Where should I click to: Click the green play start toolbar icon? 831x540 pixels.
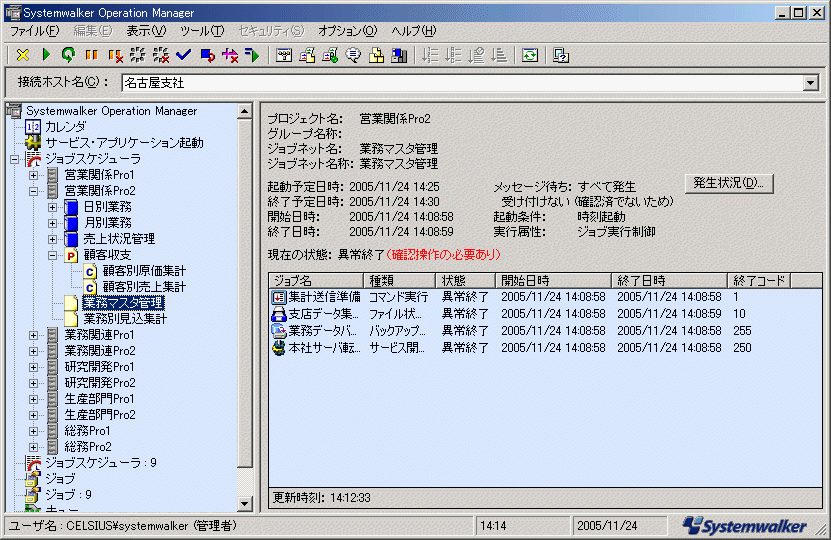[x=46, y=55]
